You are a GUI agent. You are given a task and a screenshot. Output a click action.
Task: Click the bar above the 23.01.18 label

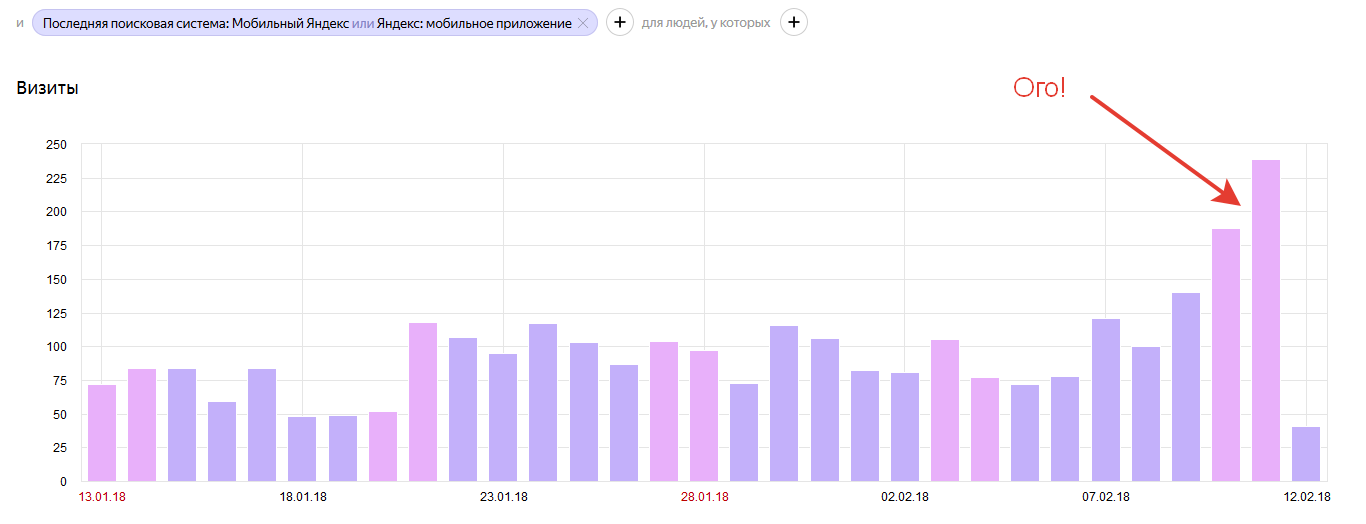click(x=503, y=418)
